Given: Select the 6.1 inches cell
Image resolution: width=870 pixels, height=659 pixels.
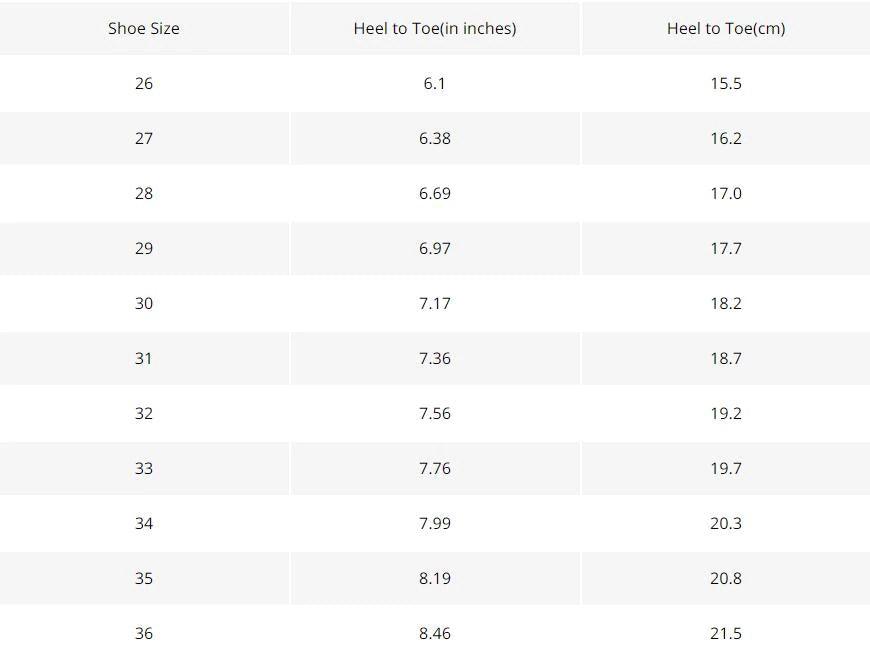Looking at the screenshot, I should (x=435, y=83).
